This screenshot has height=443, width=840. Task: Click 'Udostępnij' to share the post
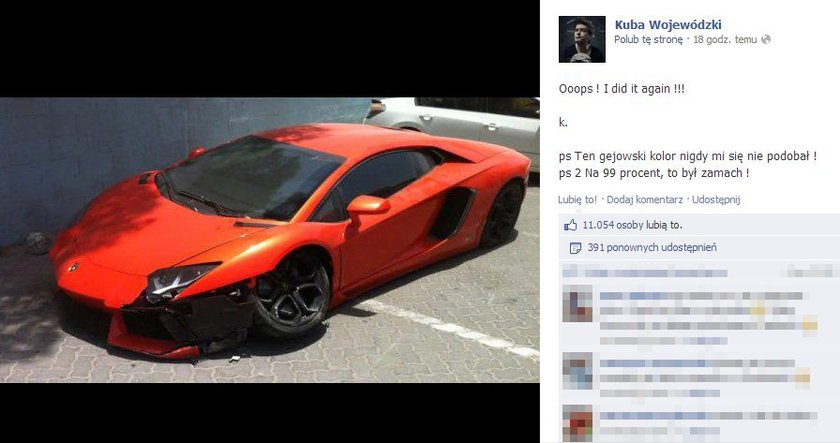coord(716,199)
